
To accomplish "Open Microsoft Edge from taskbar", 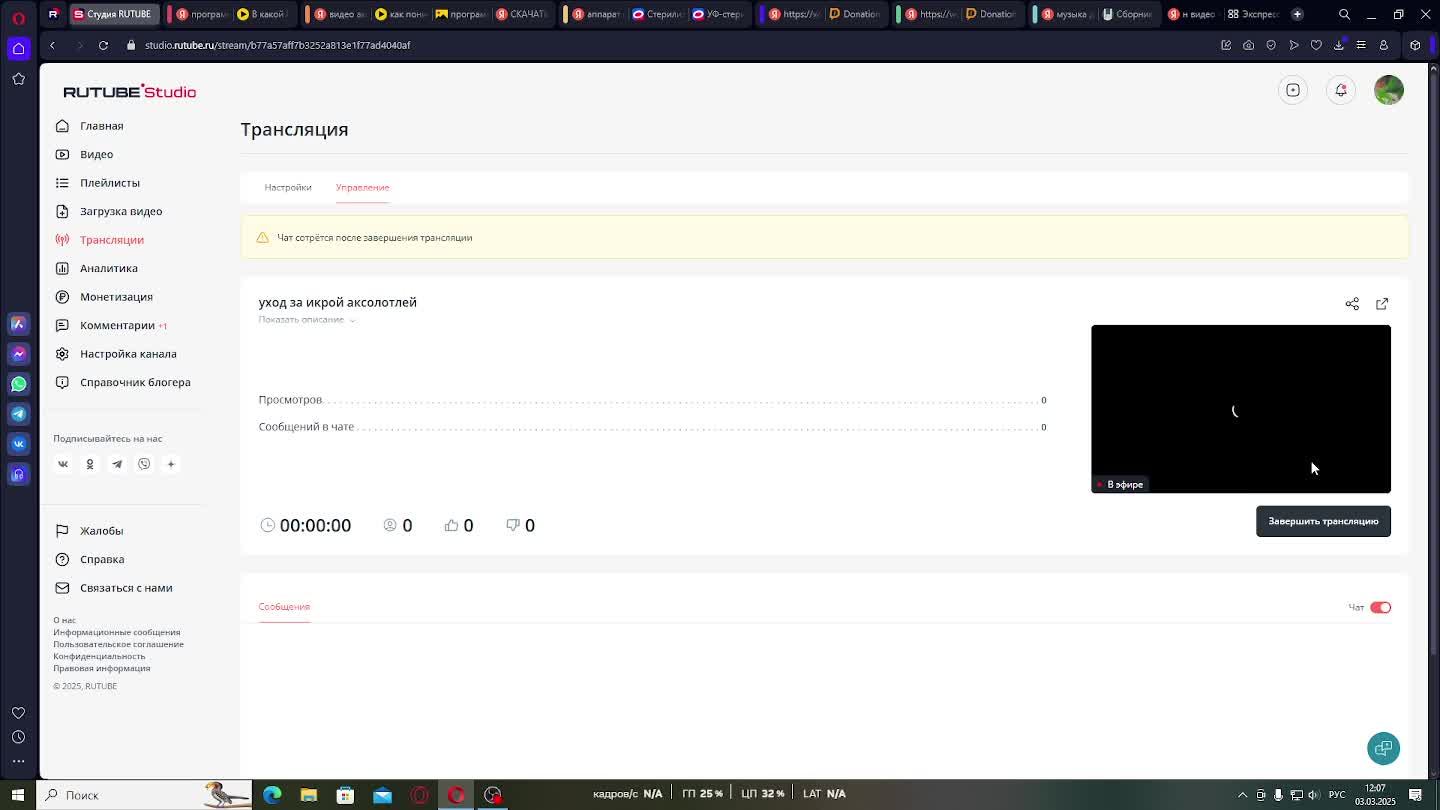I will (x=272, y=795).
